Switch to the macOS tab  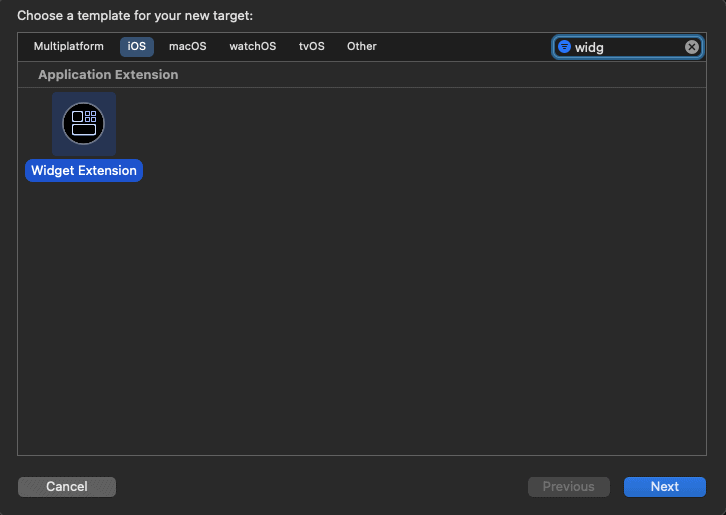click(187, 47)
